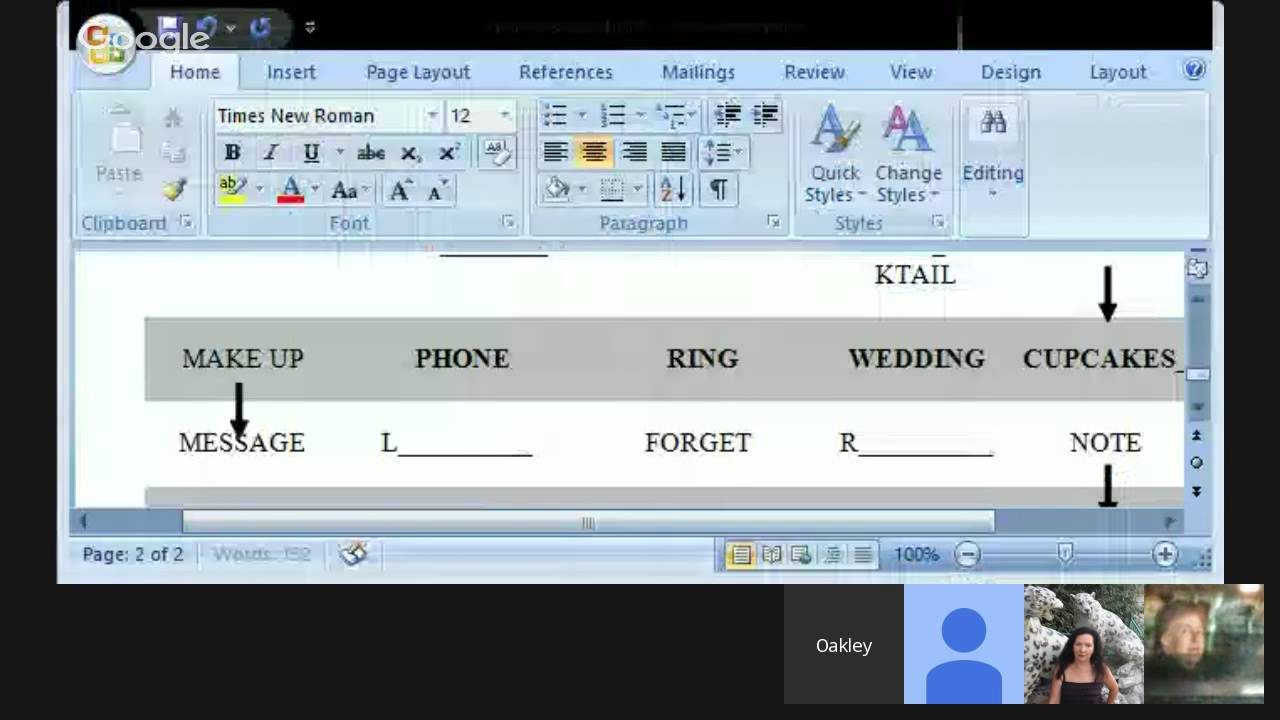1280x720 pixels.
Task: Toggle Show/Hide paragraph marks
Action: (x=718, y=189)
